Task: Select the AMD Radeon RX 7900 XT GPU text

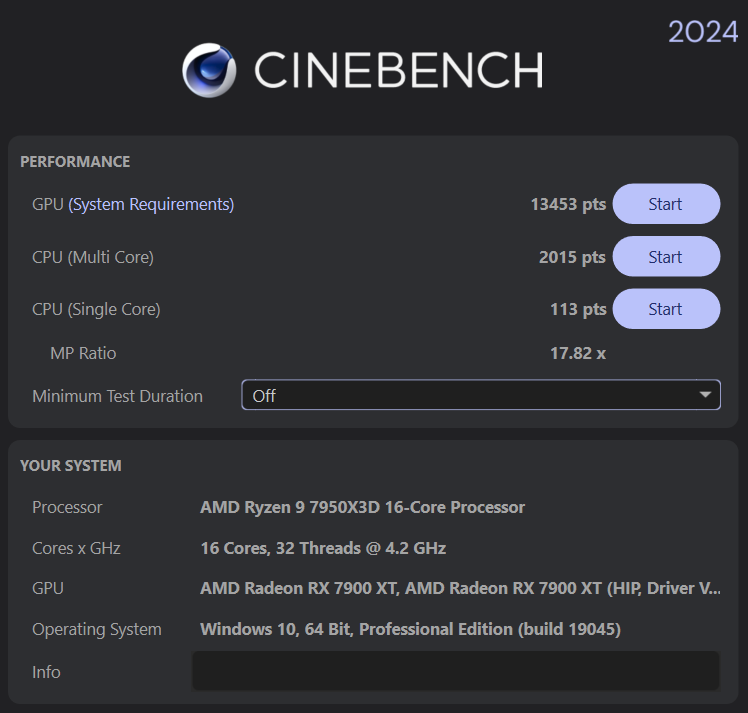Action: [460, 588]
